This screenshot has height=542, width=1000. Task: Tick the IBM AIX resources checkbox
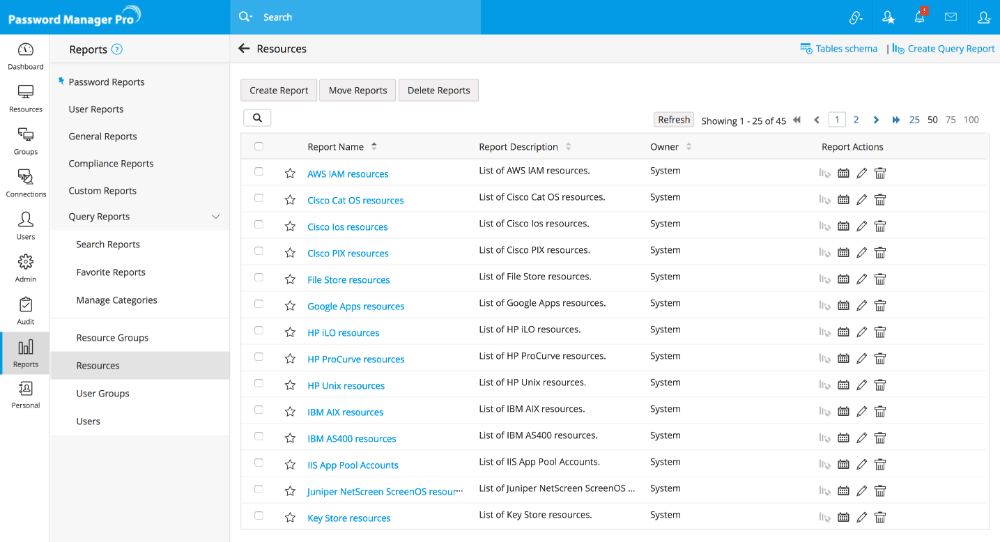[259, 410]
